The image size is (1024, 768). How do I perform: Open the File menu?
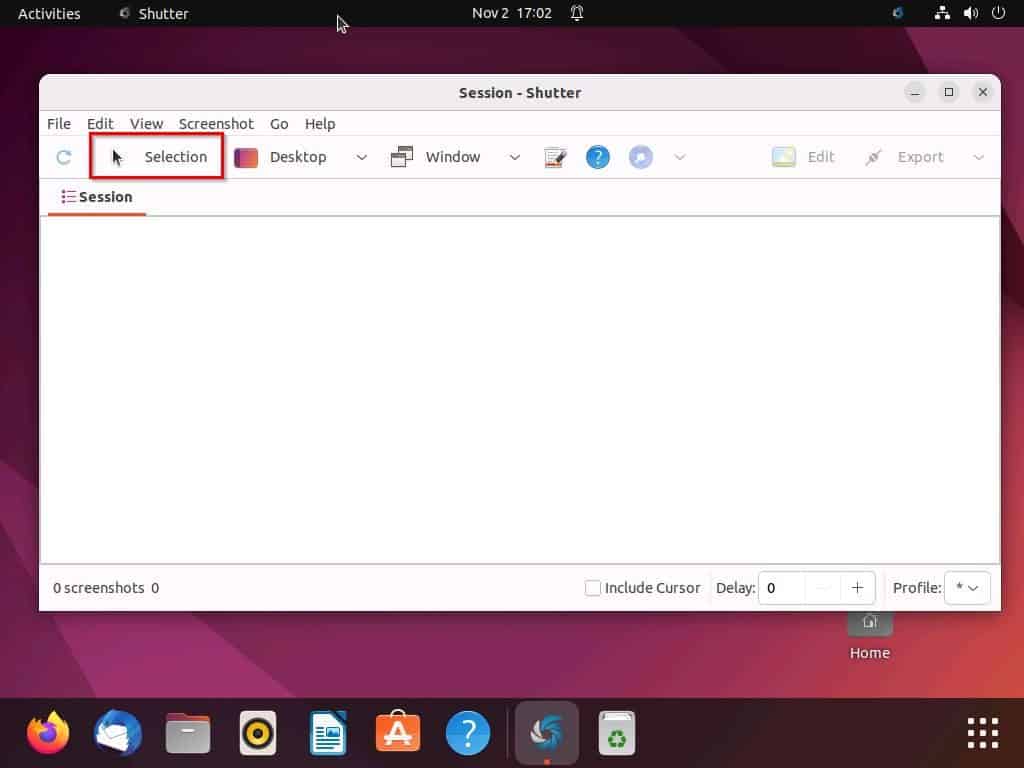click(x=59, y=124)
